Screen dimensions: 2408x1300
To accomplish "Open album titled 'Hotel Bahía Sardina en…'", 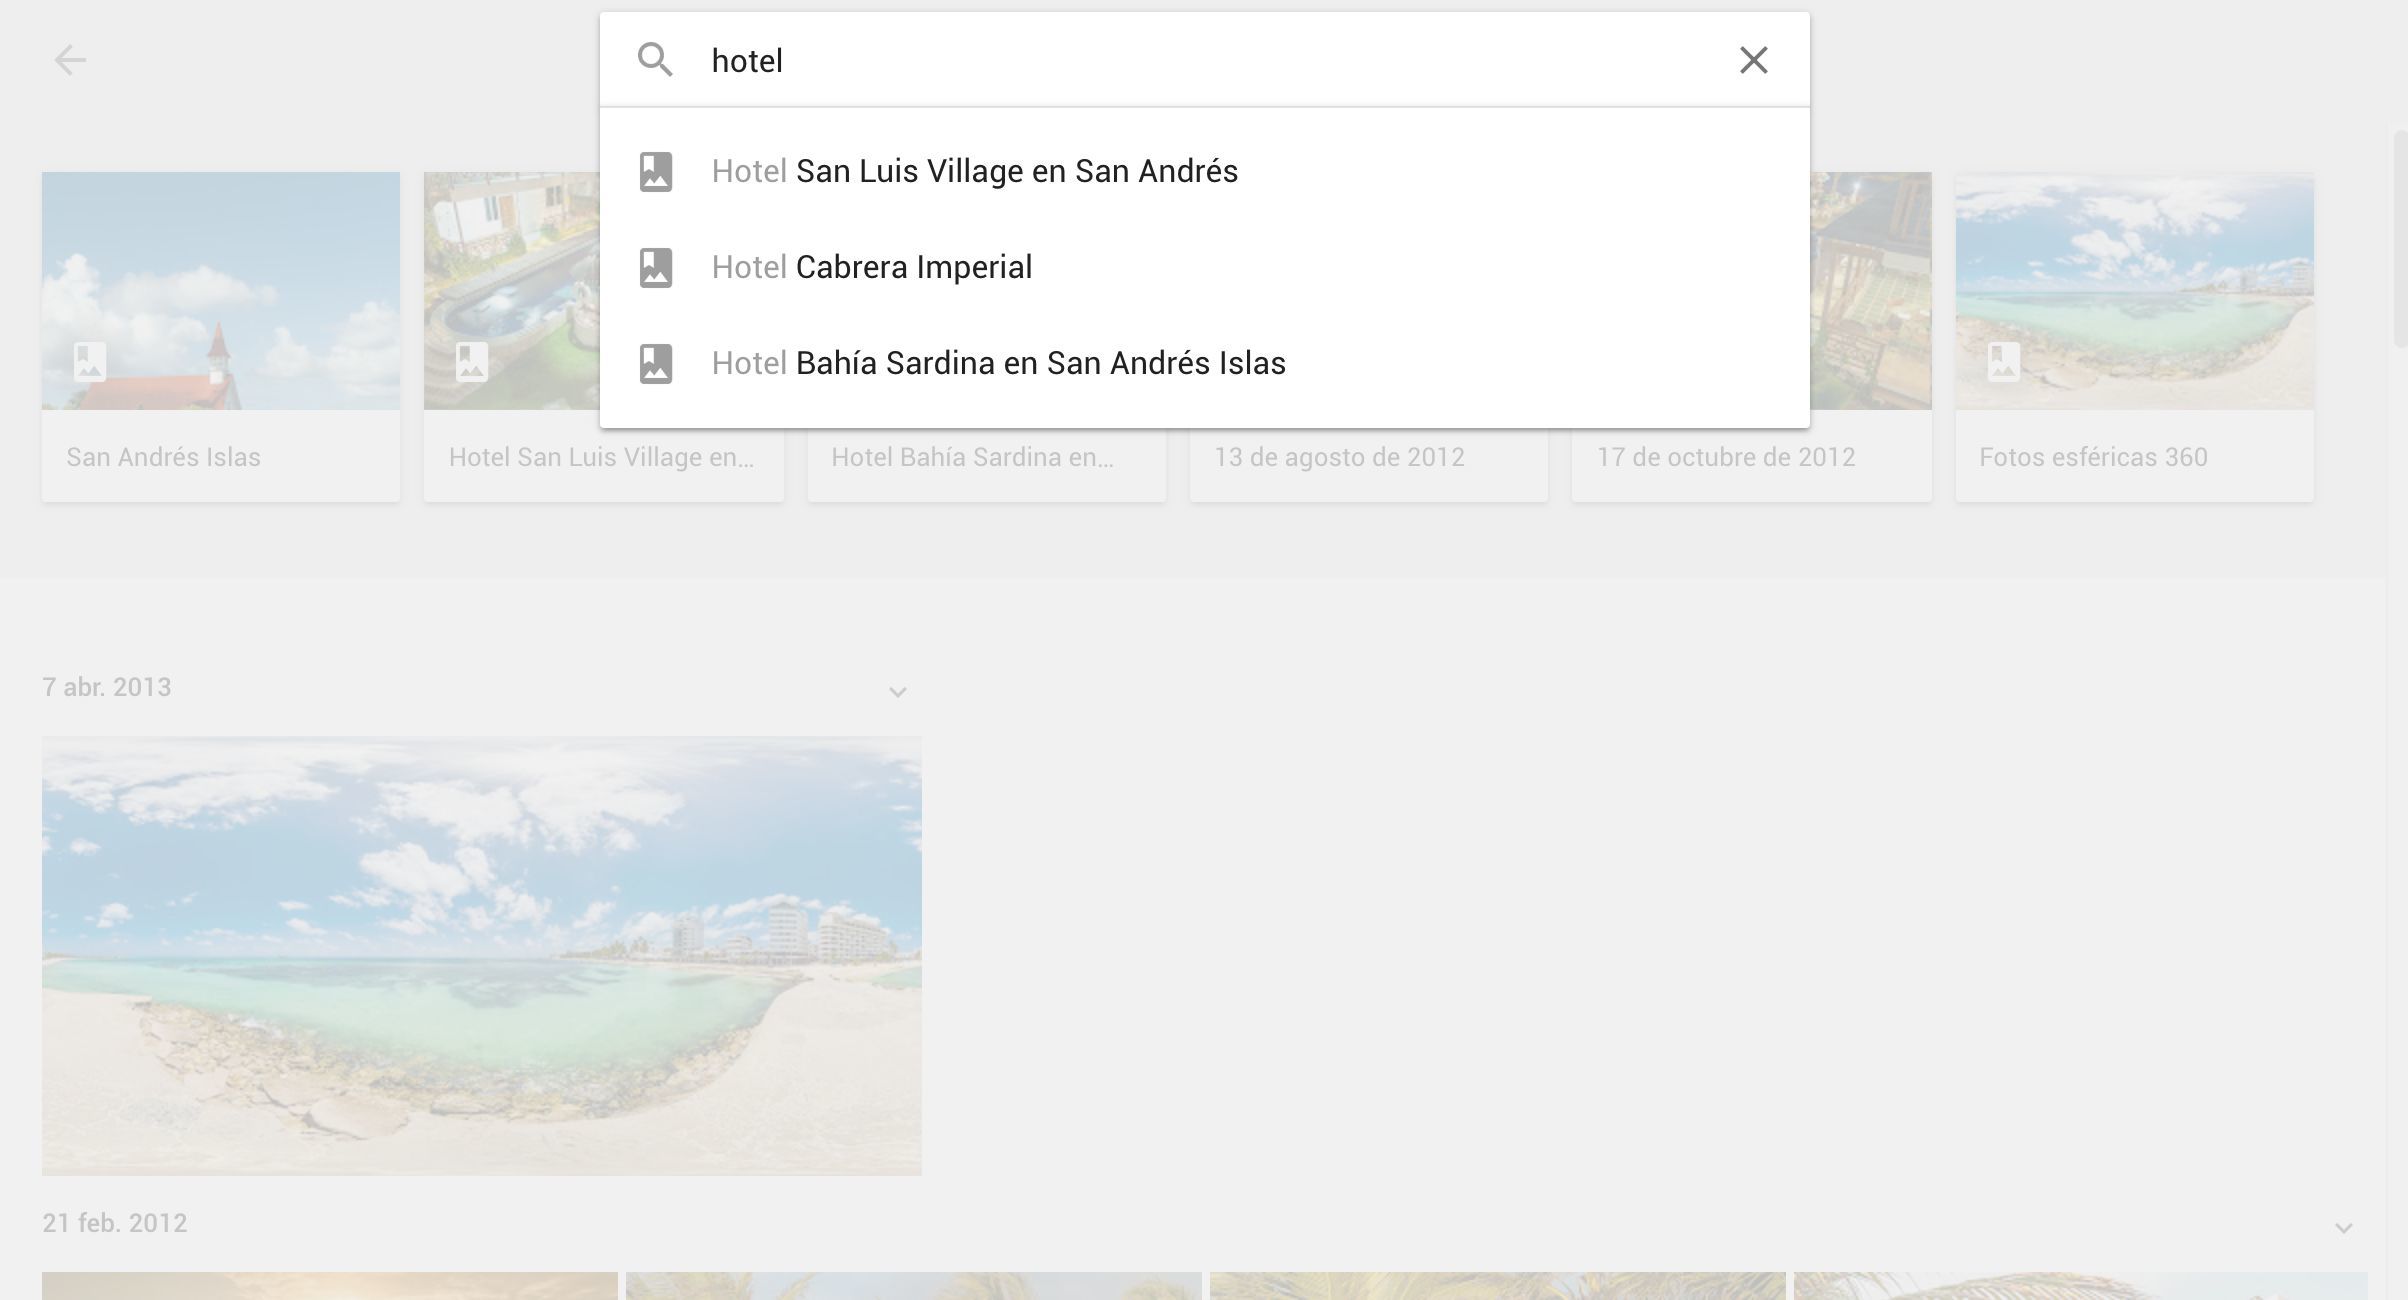I will 972,457.
